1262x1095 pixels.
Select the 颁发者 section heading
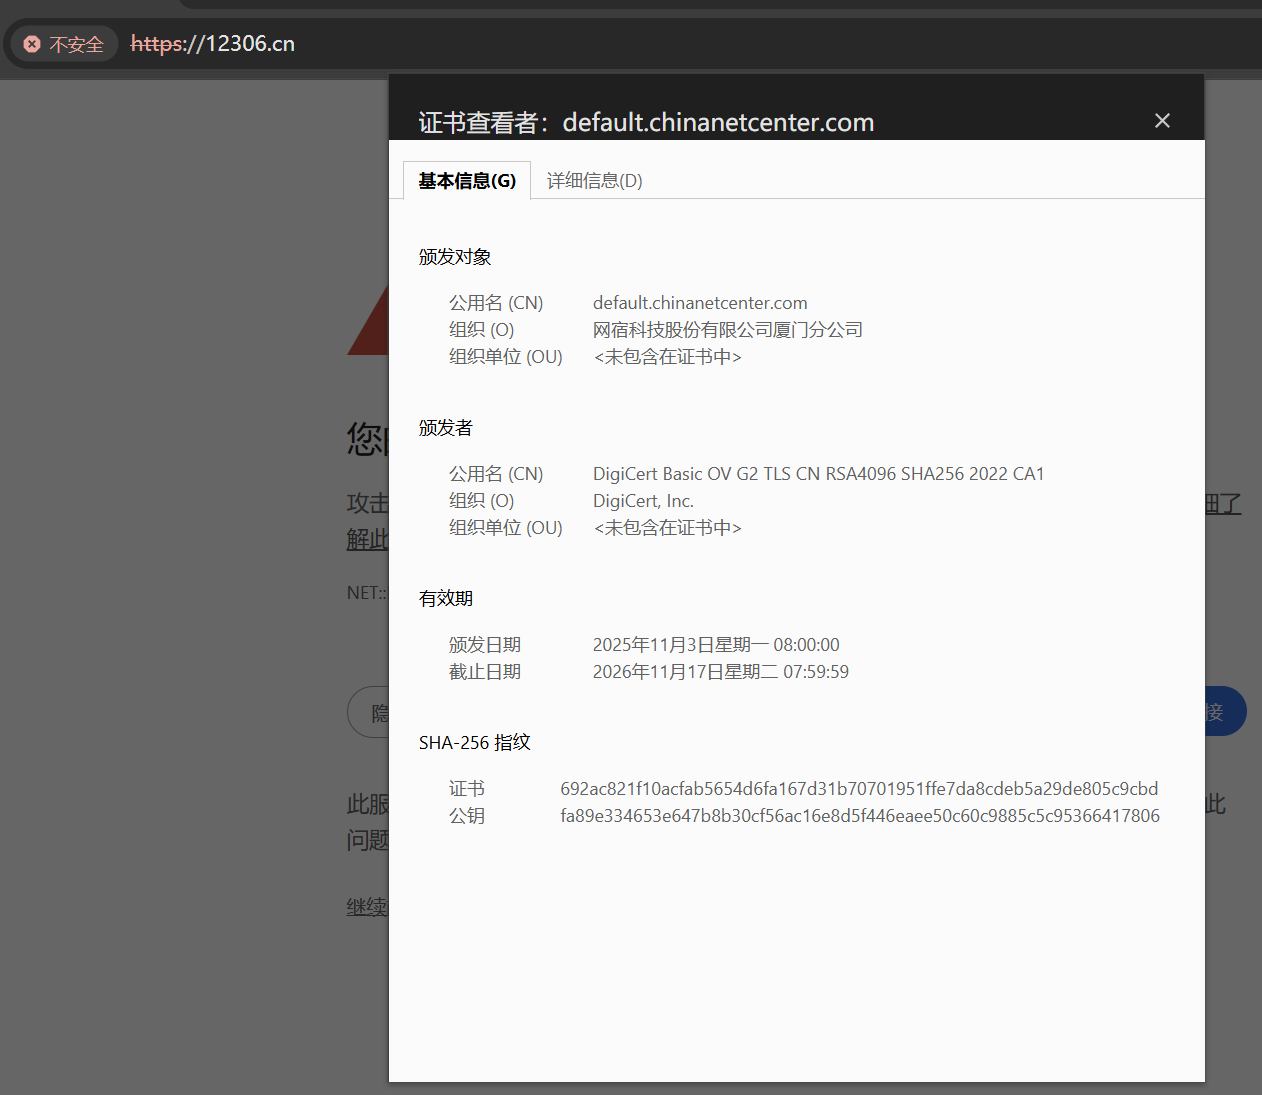tap(446, 428)
